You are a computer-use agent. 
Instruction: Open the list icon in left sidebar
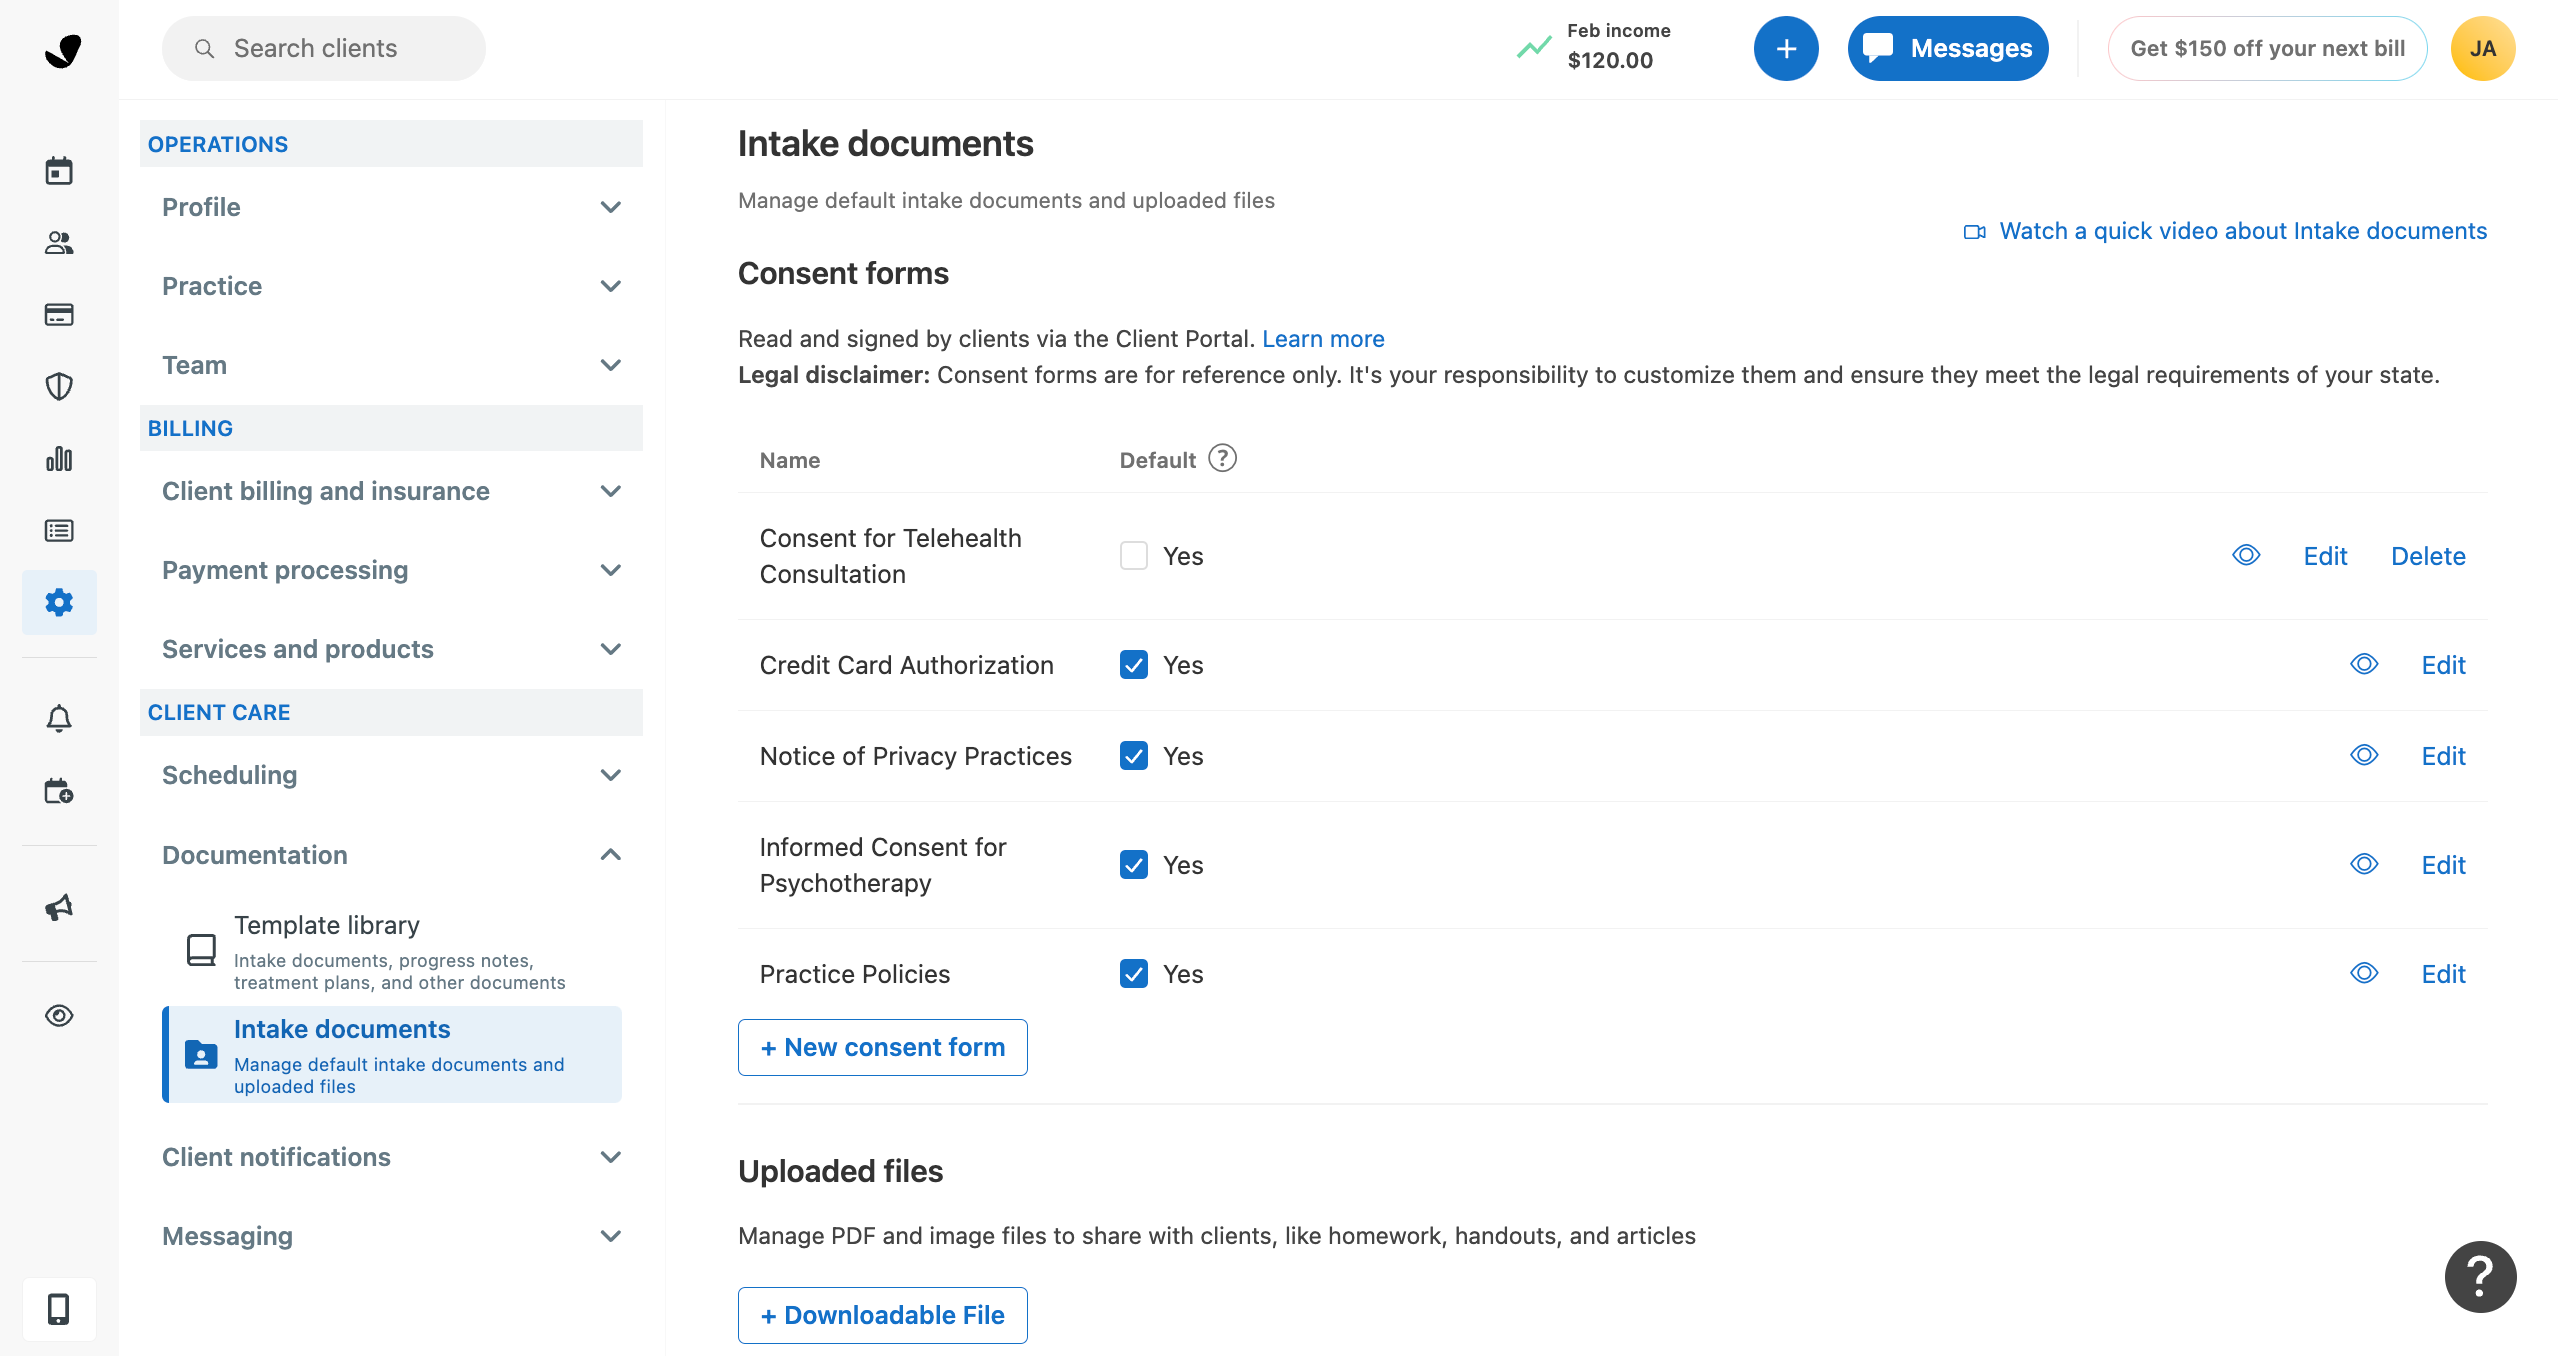click(59, 531)
